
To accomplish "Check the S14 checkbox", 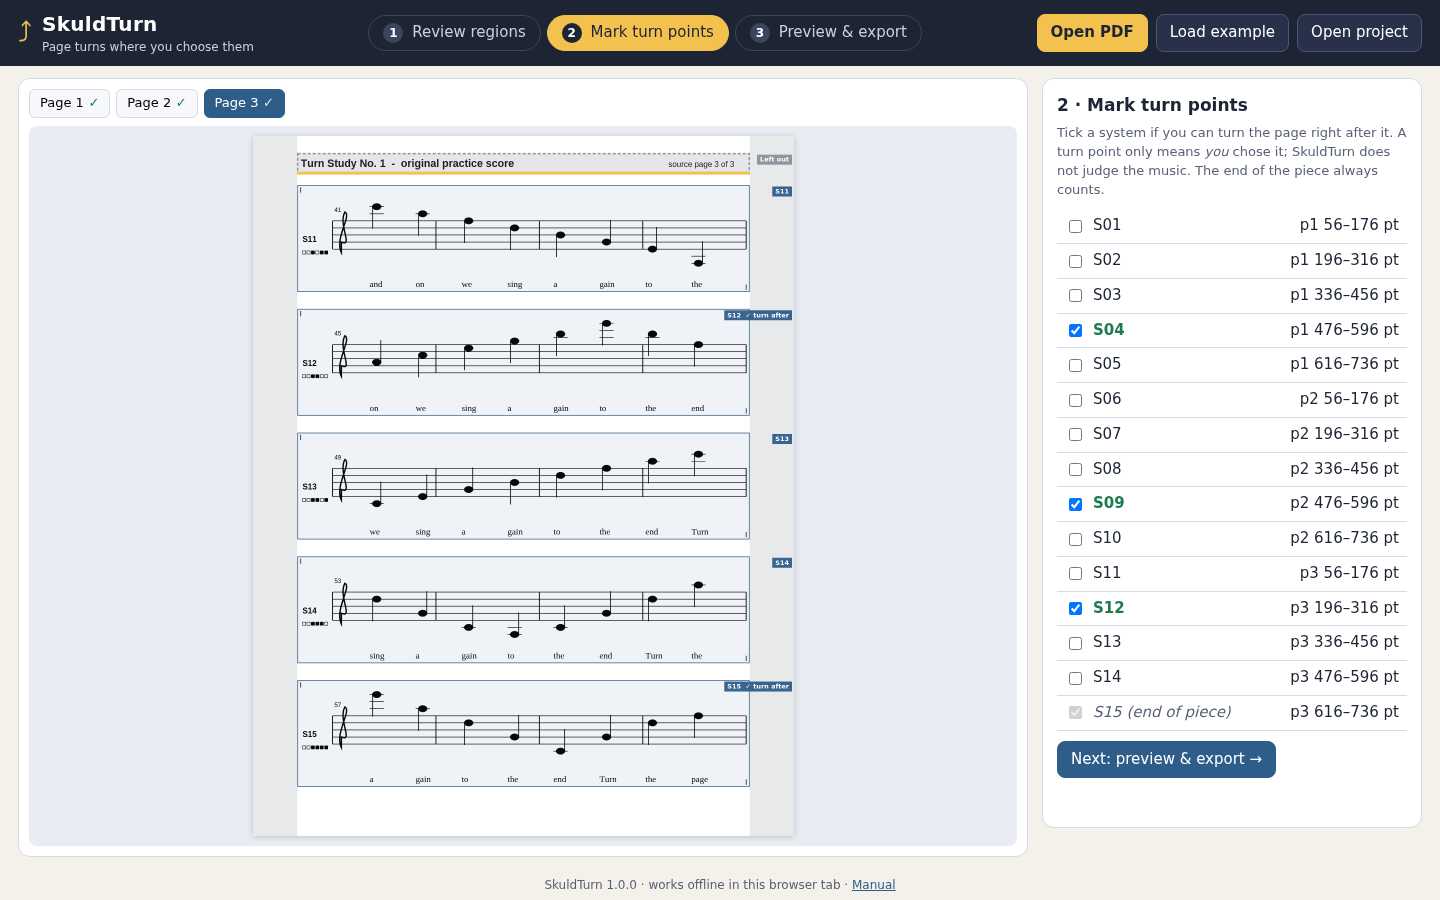I will [1075, 678].
